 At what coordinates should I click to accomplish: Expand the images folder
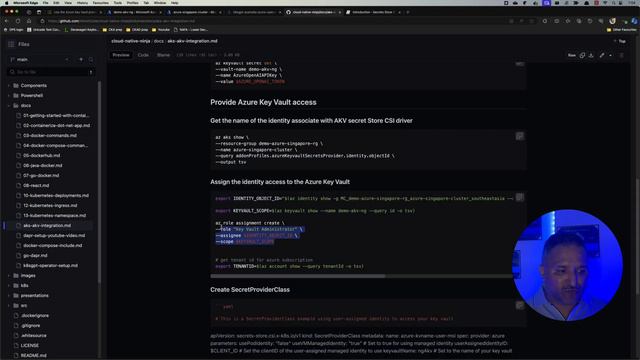28,276
